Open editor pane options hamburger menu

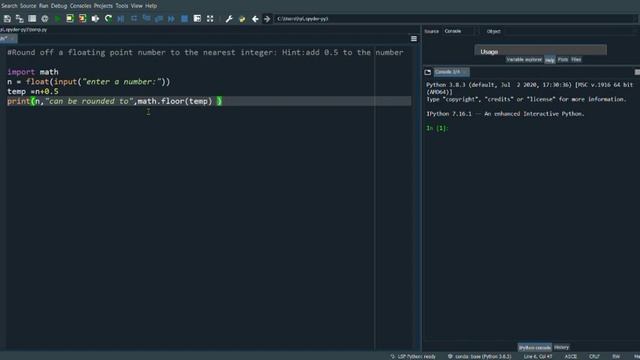413,39
